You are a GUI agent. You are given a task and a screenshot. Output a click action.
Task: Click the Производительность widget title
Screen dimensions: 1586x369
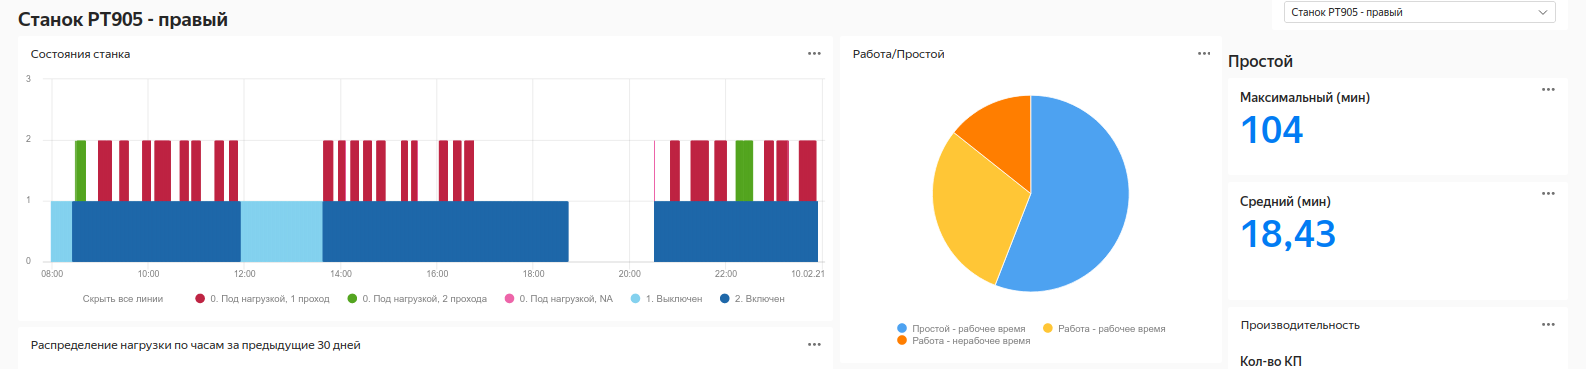[1300, 325]
